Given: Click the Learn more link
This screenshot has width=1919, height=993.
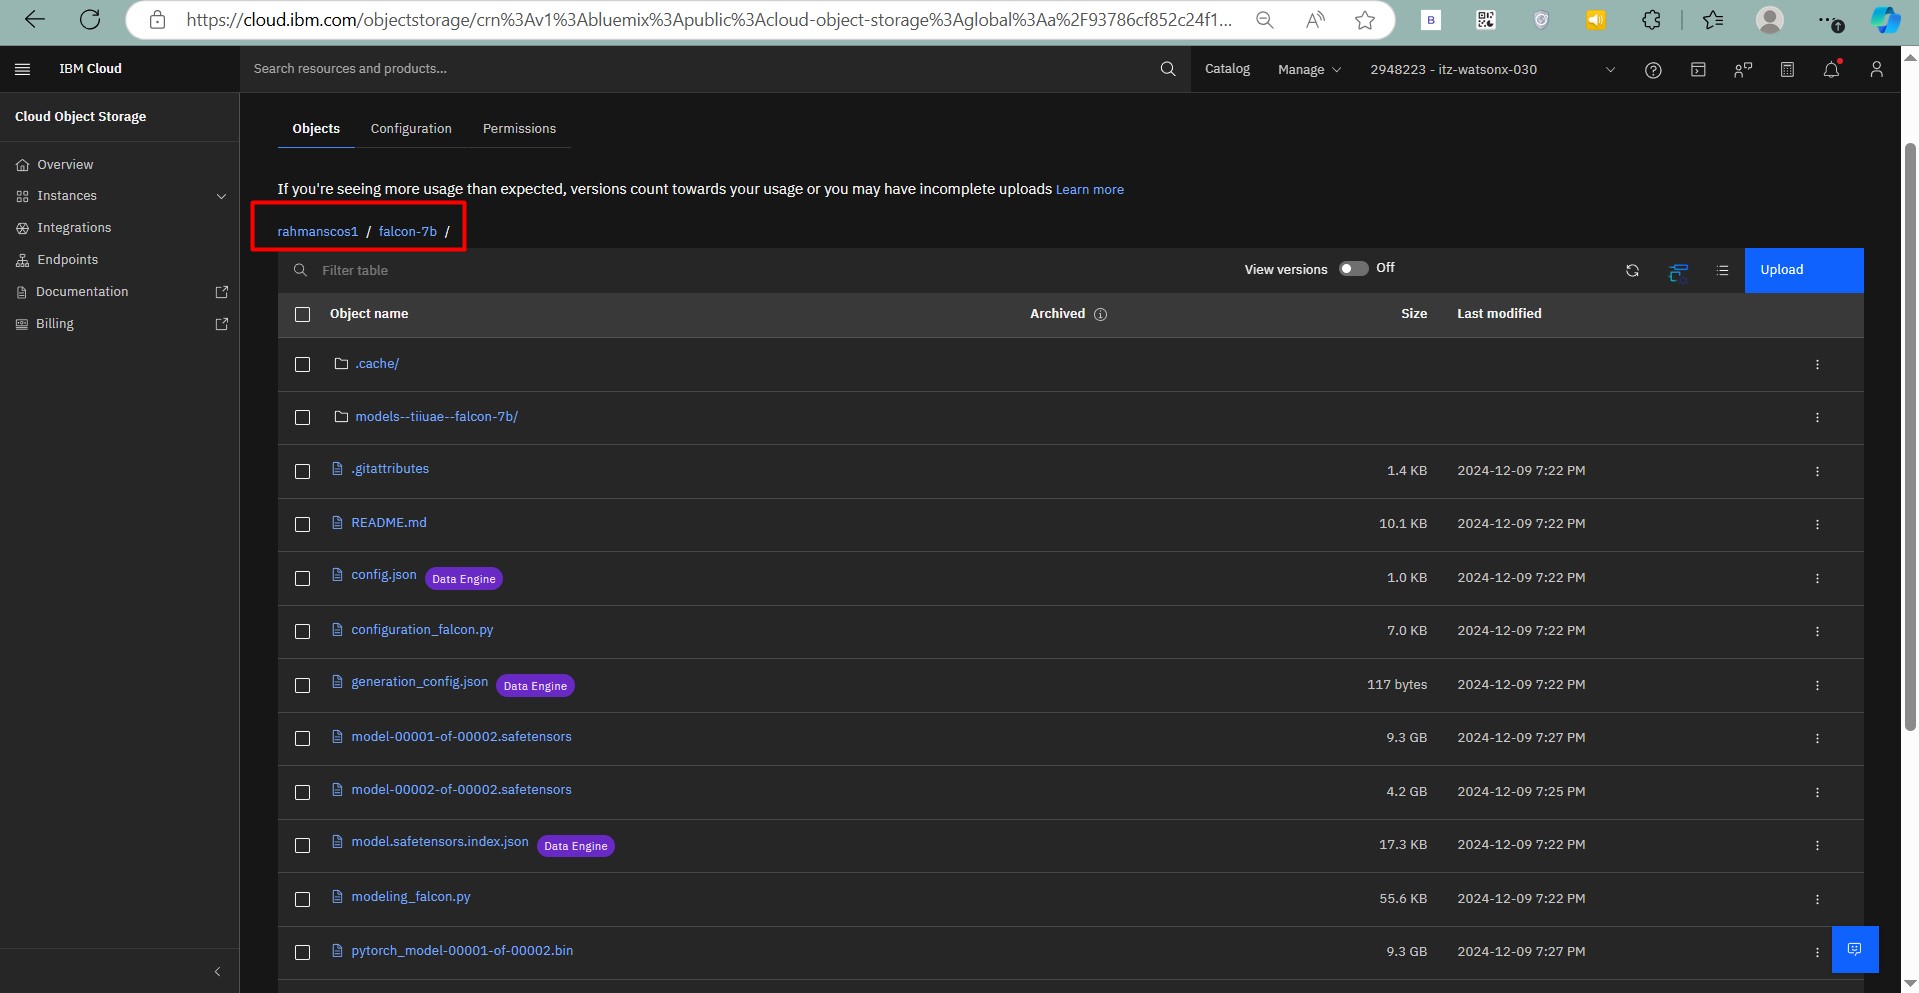Looking at the screenshot, I should [1090, 190].
